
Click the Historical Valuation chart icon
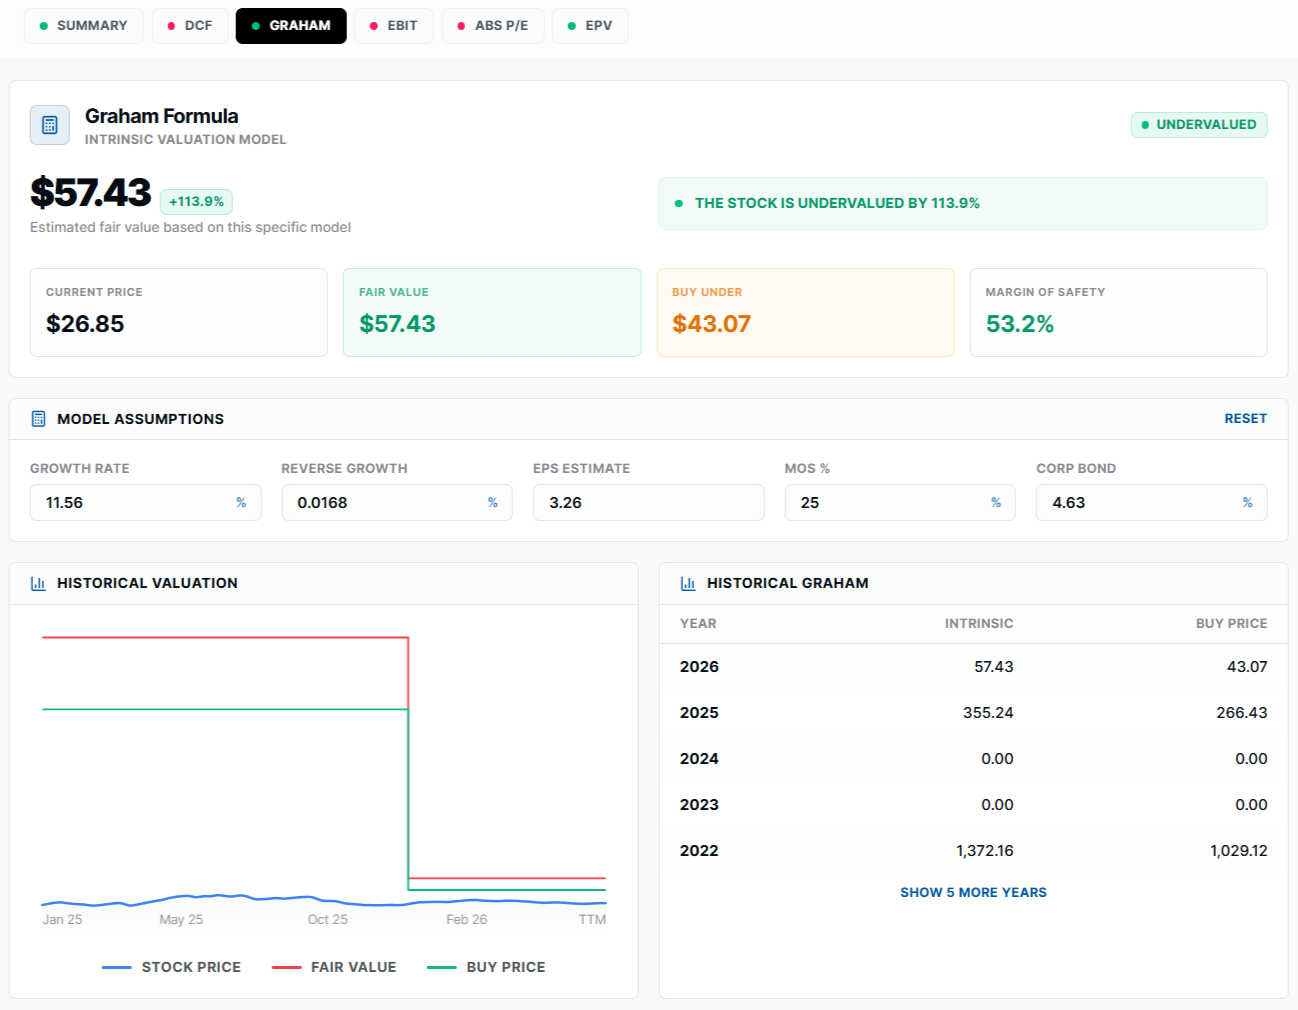[38, 583]
